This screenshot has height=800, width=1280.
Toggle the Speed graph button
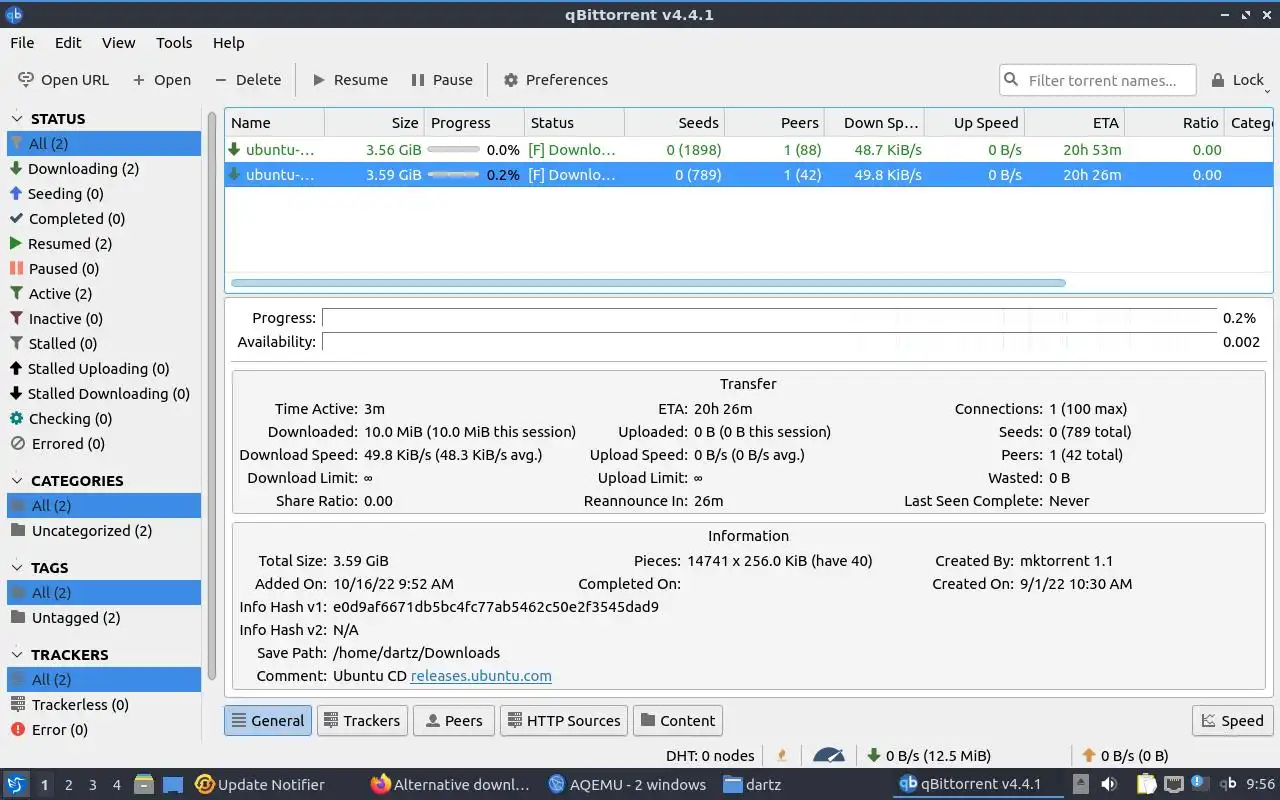[x=1232, y=721]
